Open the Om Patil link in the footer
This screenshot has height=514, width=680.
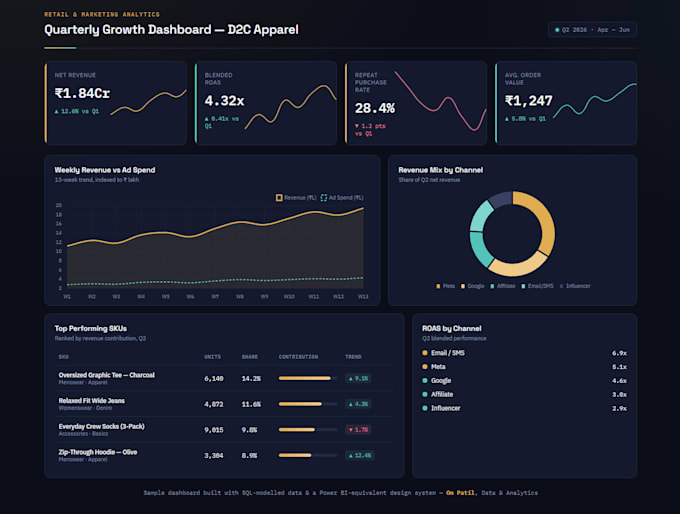pyautogui.click(x=460, y=493)
